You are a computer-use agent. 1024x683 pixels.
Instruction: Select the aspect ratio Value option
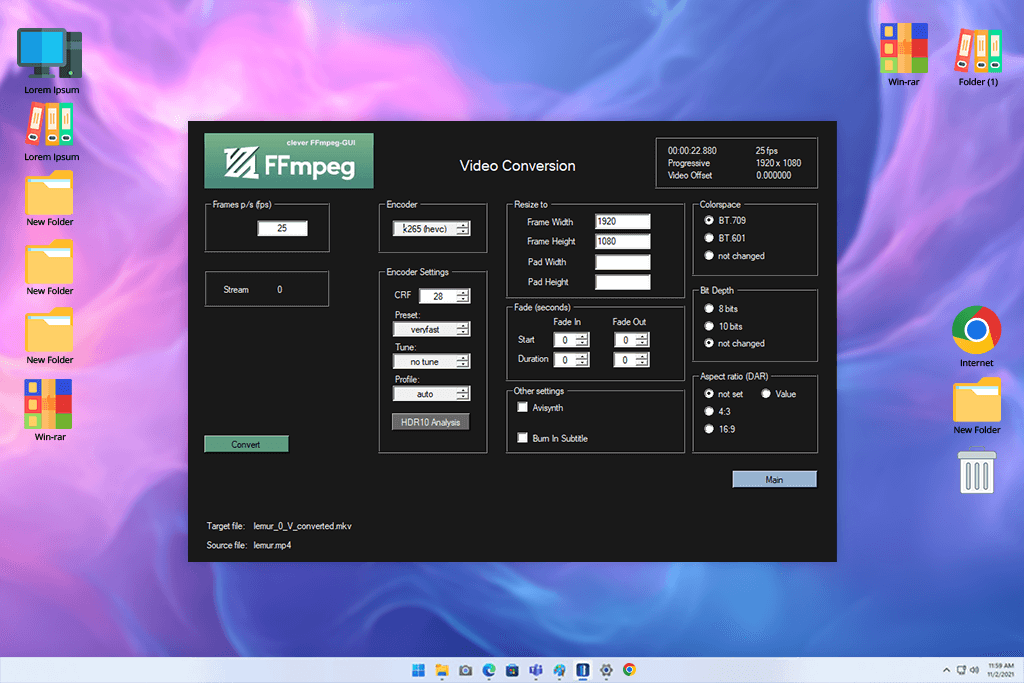(x=765, y=394)
